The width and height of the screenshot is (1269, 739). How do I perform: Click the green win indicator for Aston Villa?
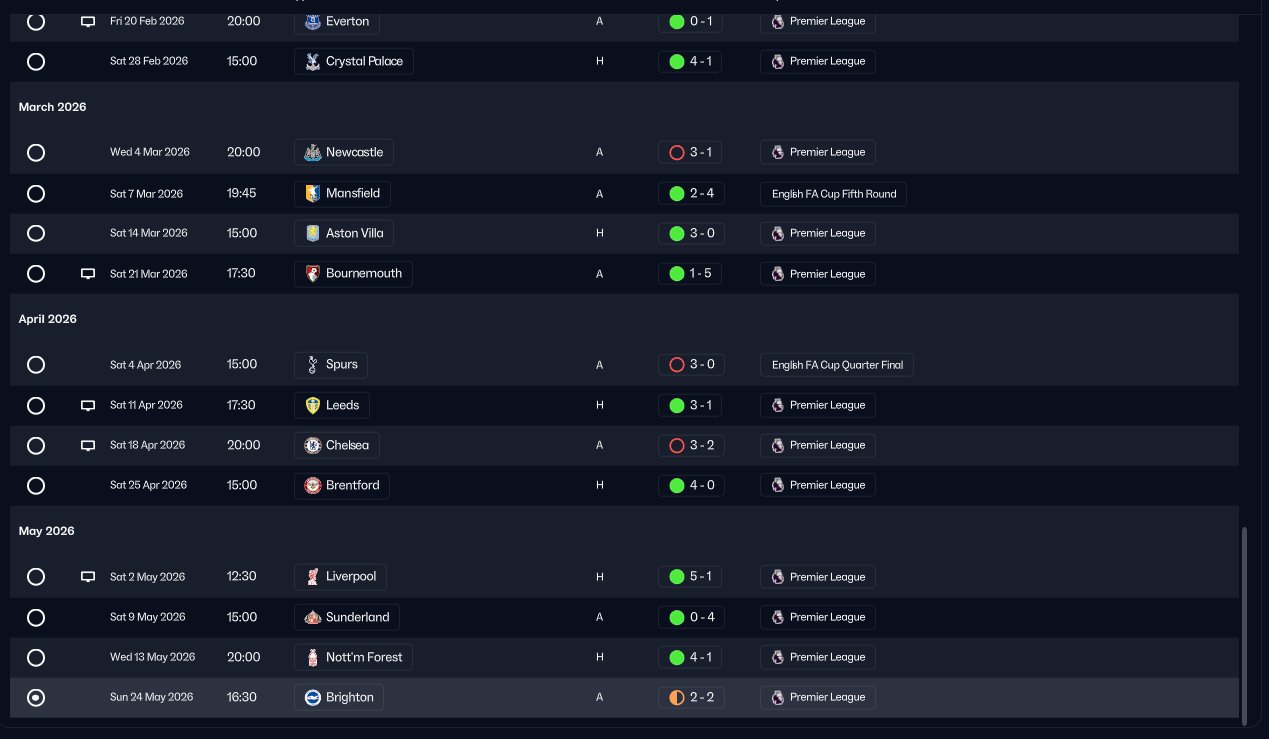[x=677, y=233]
